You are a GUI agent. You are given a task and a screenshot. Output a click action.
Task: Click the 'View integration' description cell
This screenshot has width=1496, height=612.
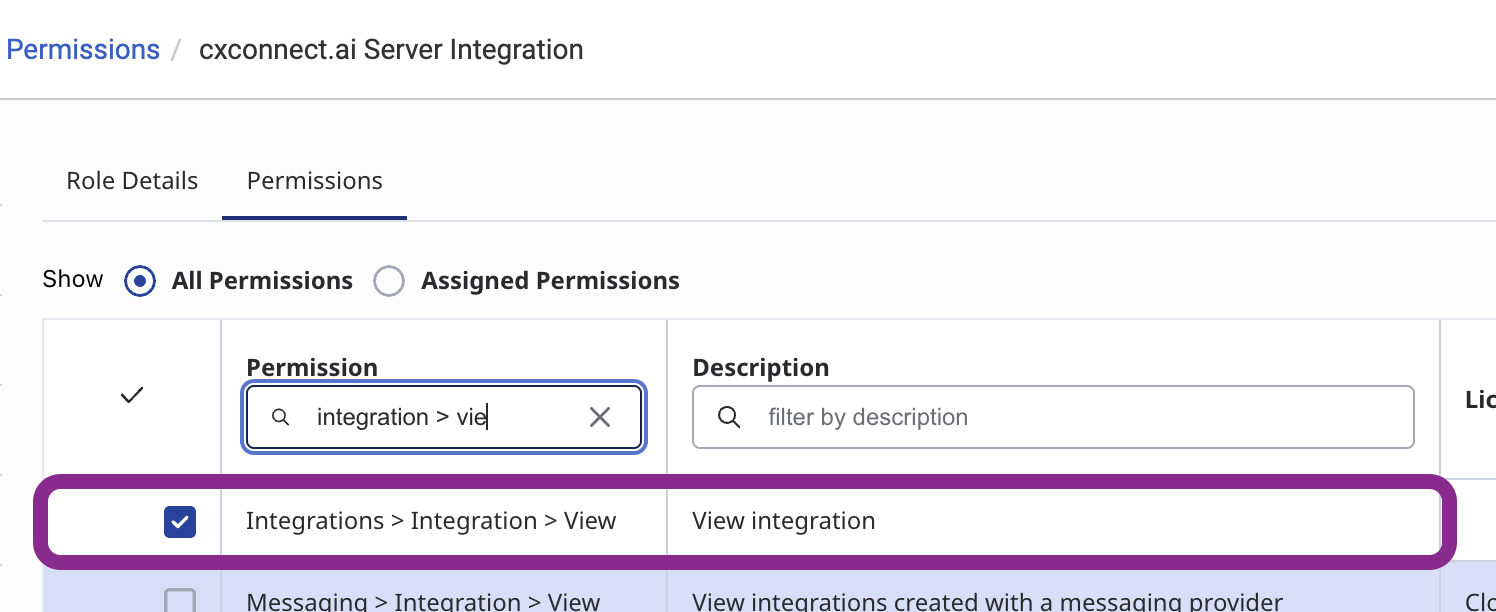click(784, 522)
